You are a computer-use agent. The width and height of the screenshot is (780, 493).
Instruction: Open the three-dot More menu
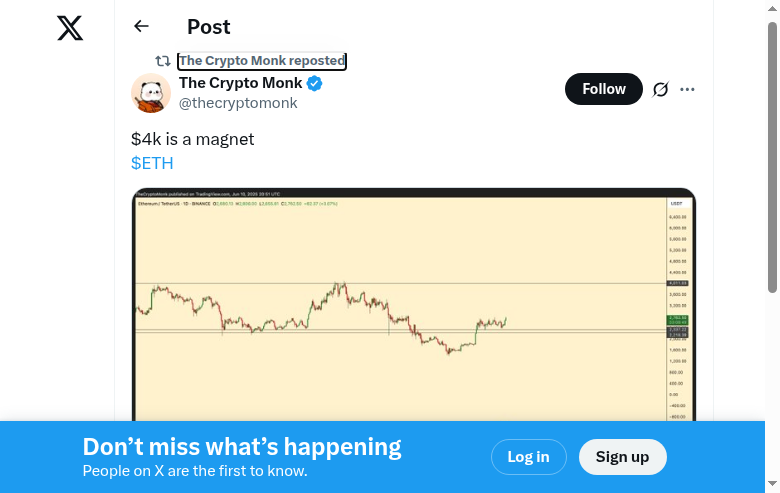(x=687, y=89)
